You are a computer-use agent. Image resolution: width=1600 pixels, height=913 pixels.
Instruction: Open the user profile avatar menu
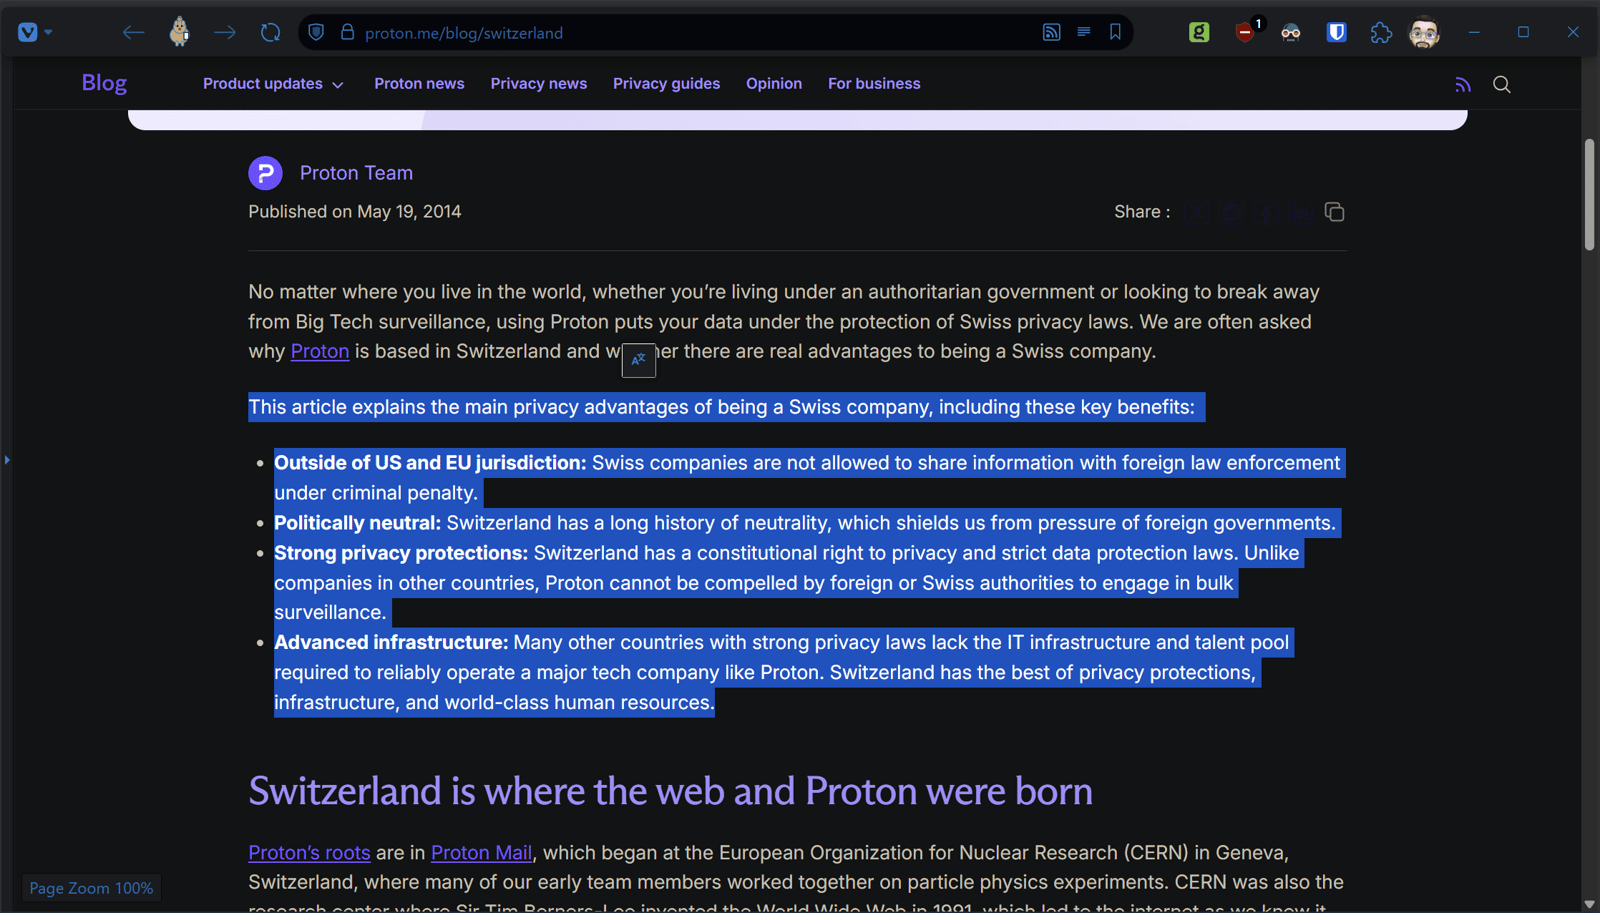coord(1424,33)
